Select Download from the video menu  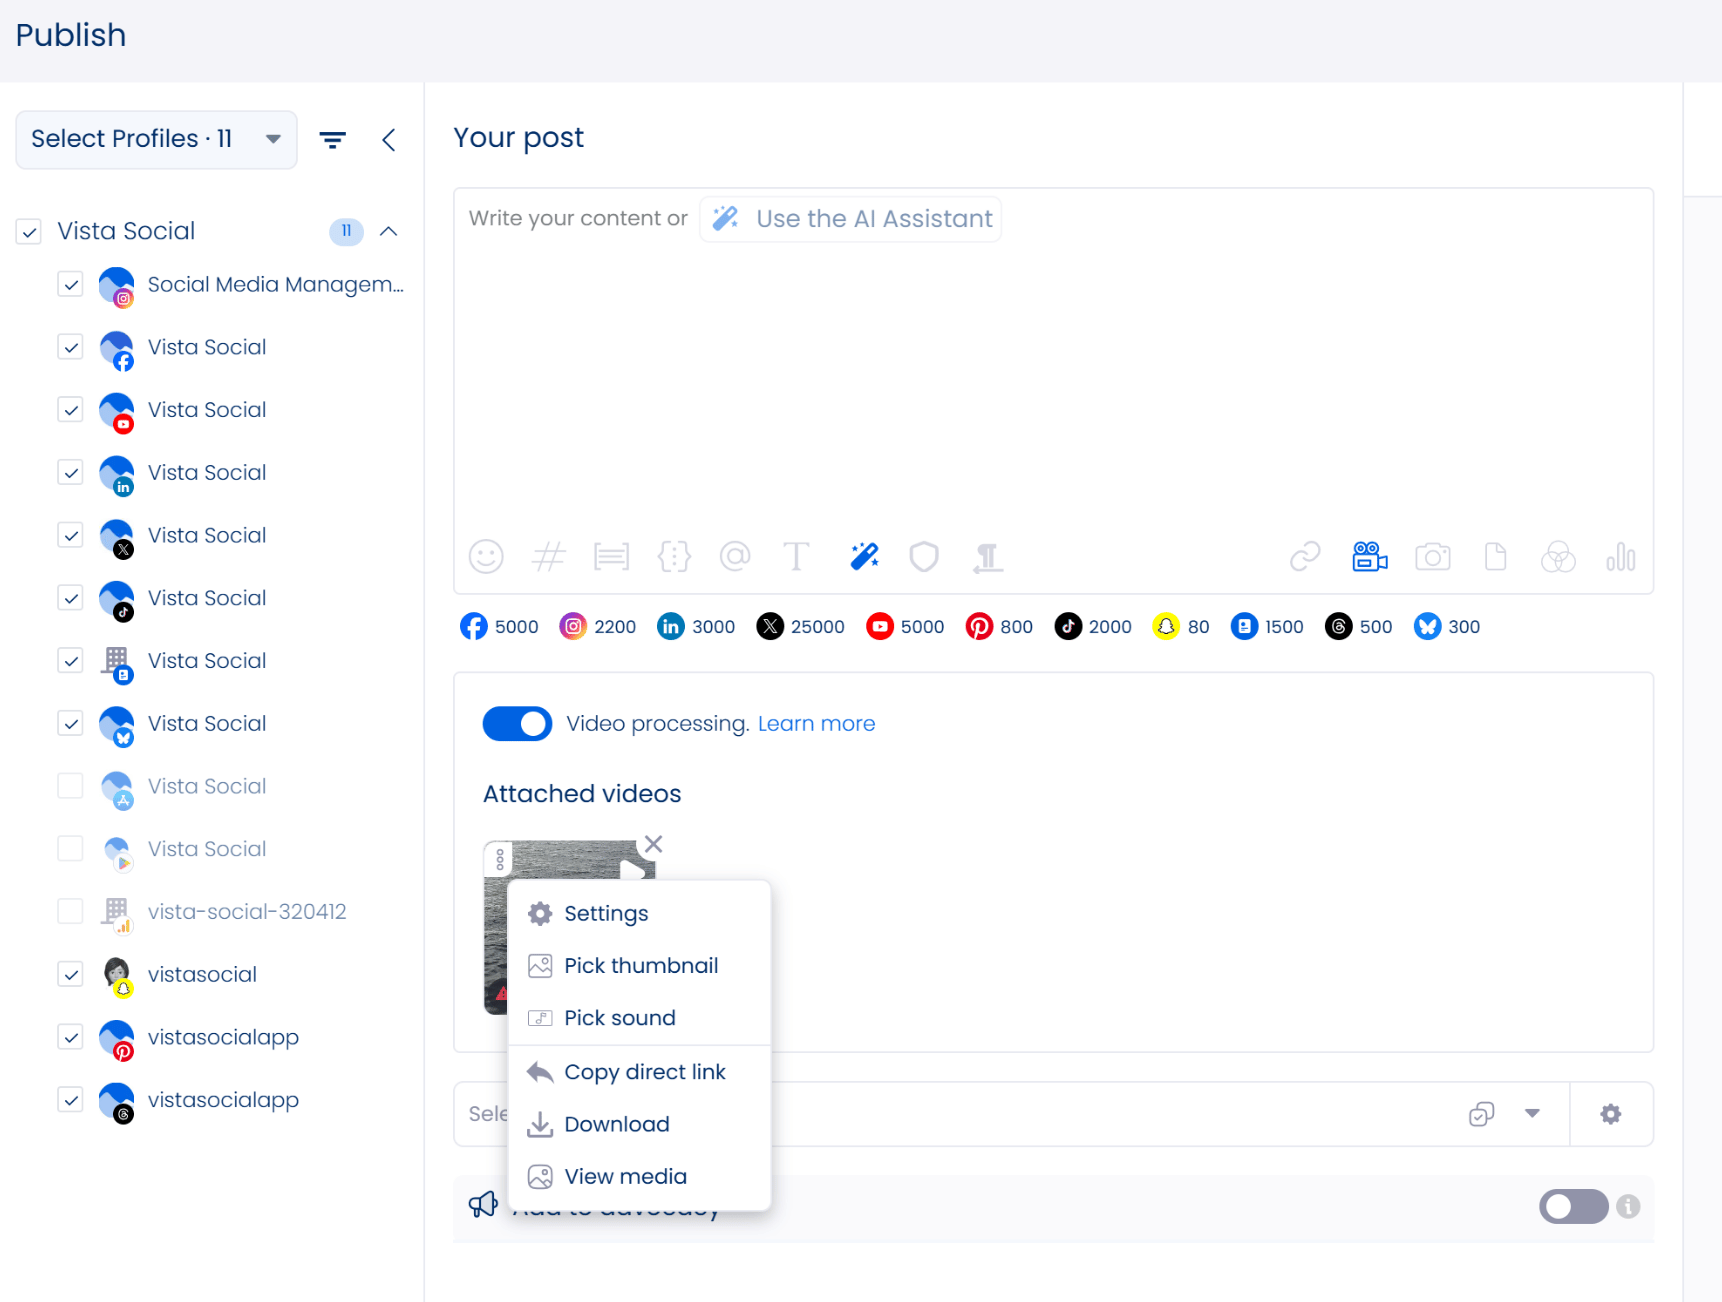(616, 1125)
